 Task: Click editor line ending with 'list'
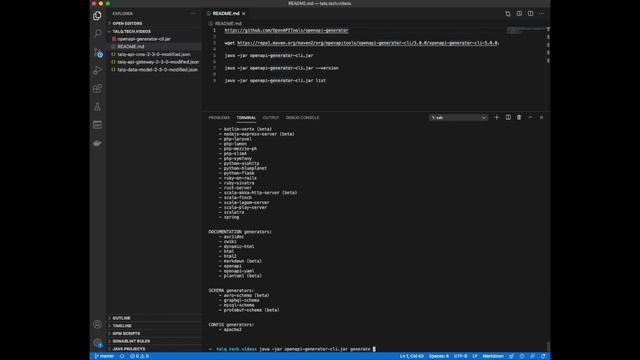pos(275,81)
